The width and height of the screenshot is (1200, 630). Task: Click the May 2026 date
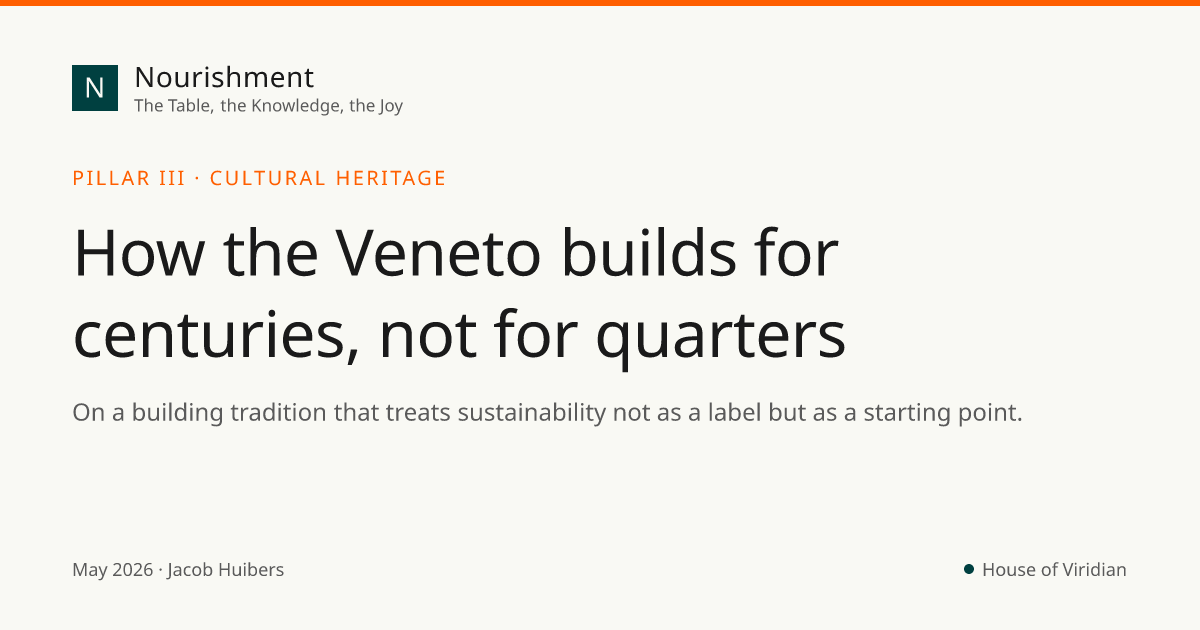click(x=112, y=570)
